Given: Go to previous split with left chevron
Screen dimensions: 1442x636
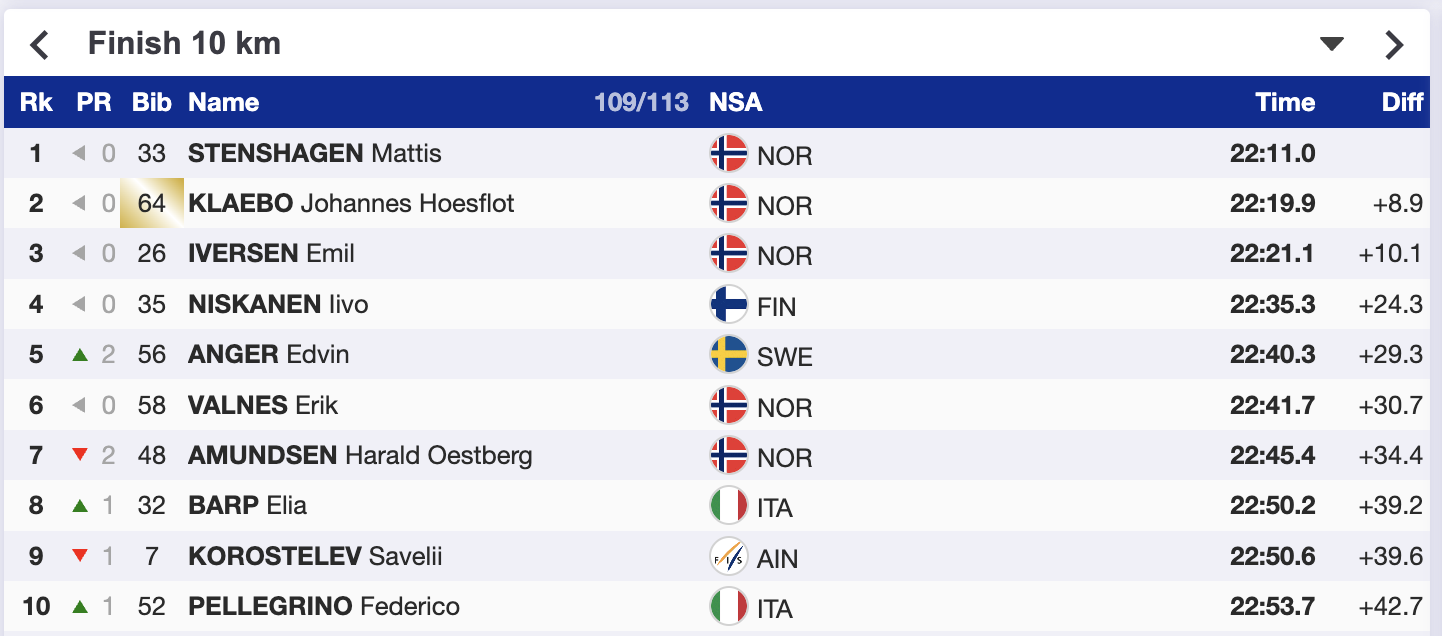Looking at the screenshot, I should pos(39,44).
